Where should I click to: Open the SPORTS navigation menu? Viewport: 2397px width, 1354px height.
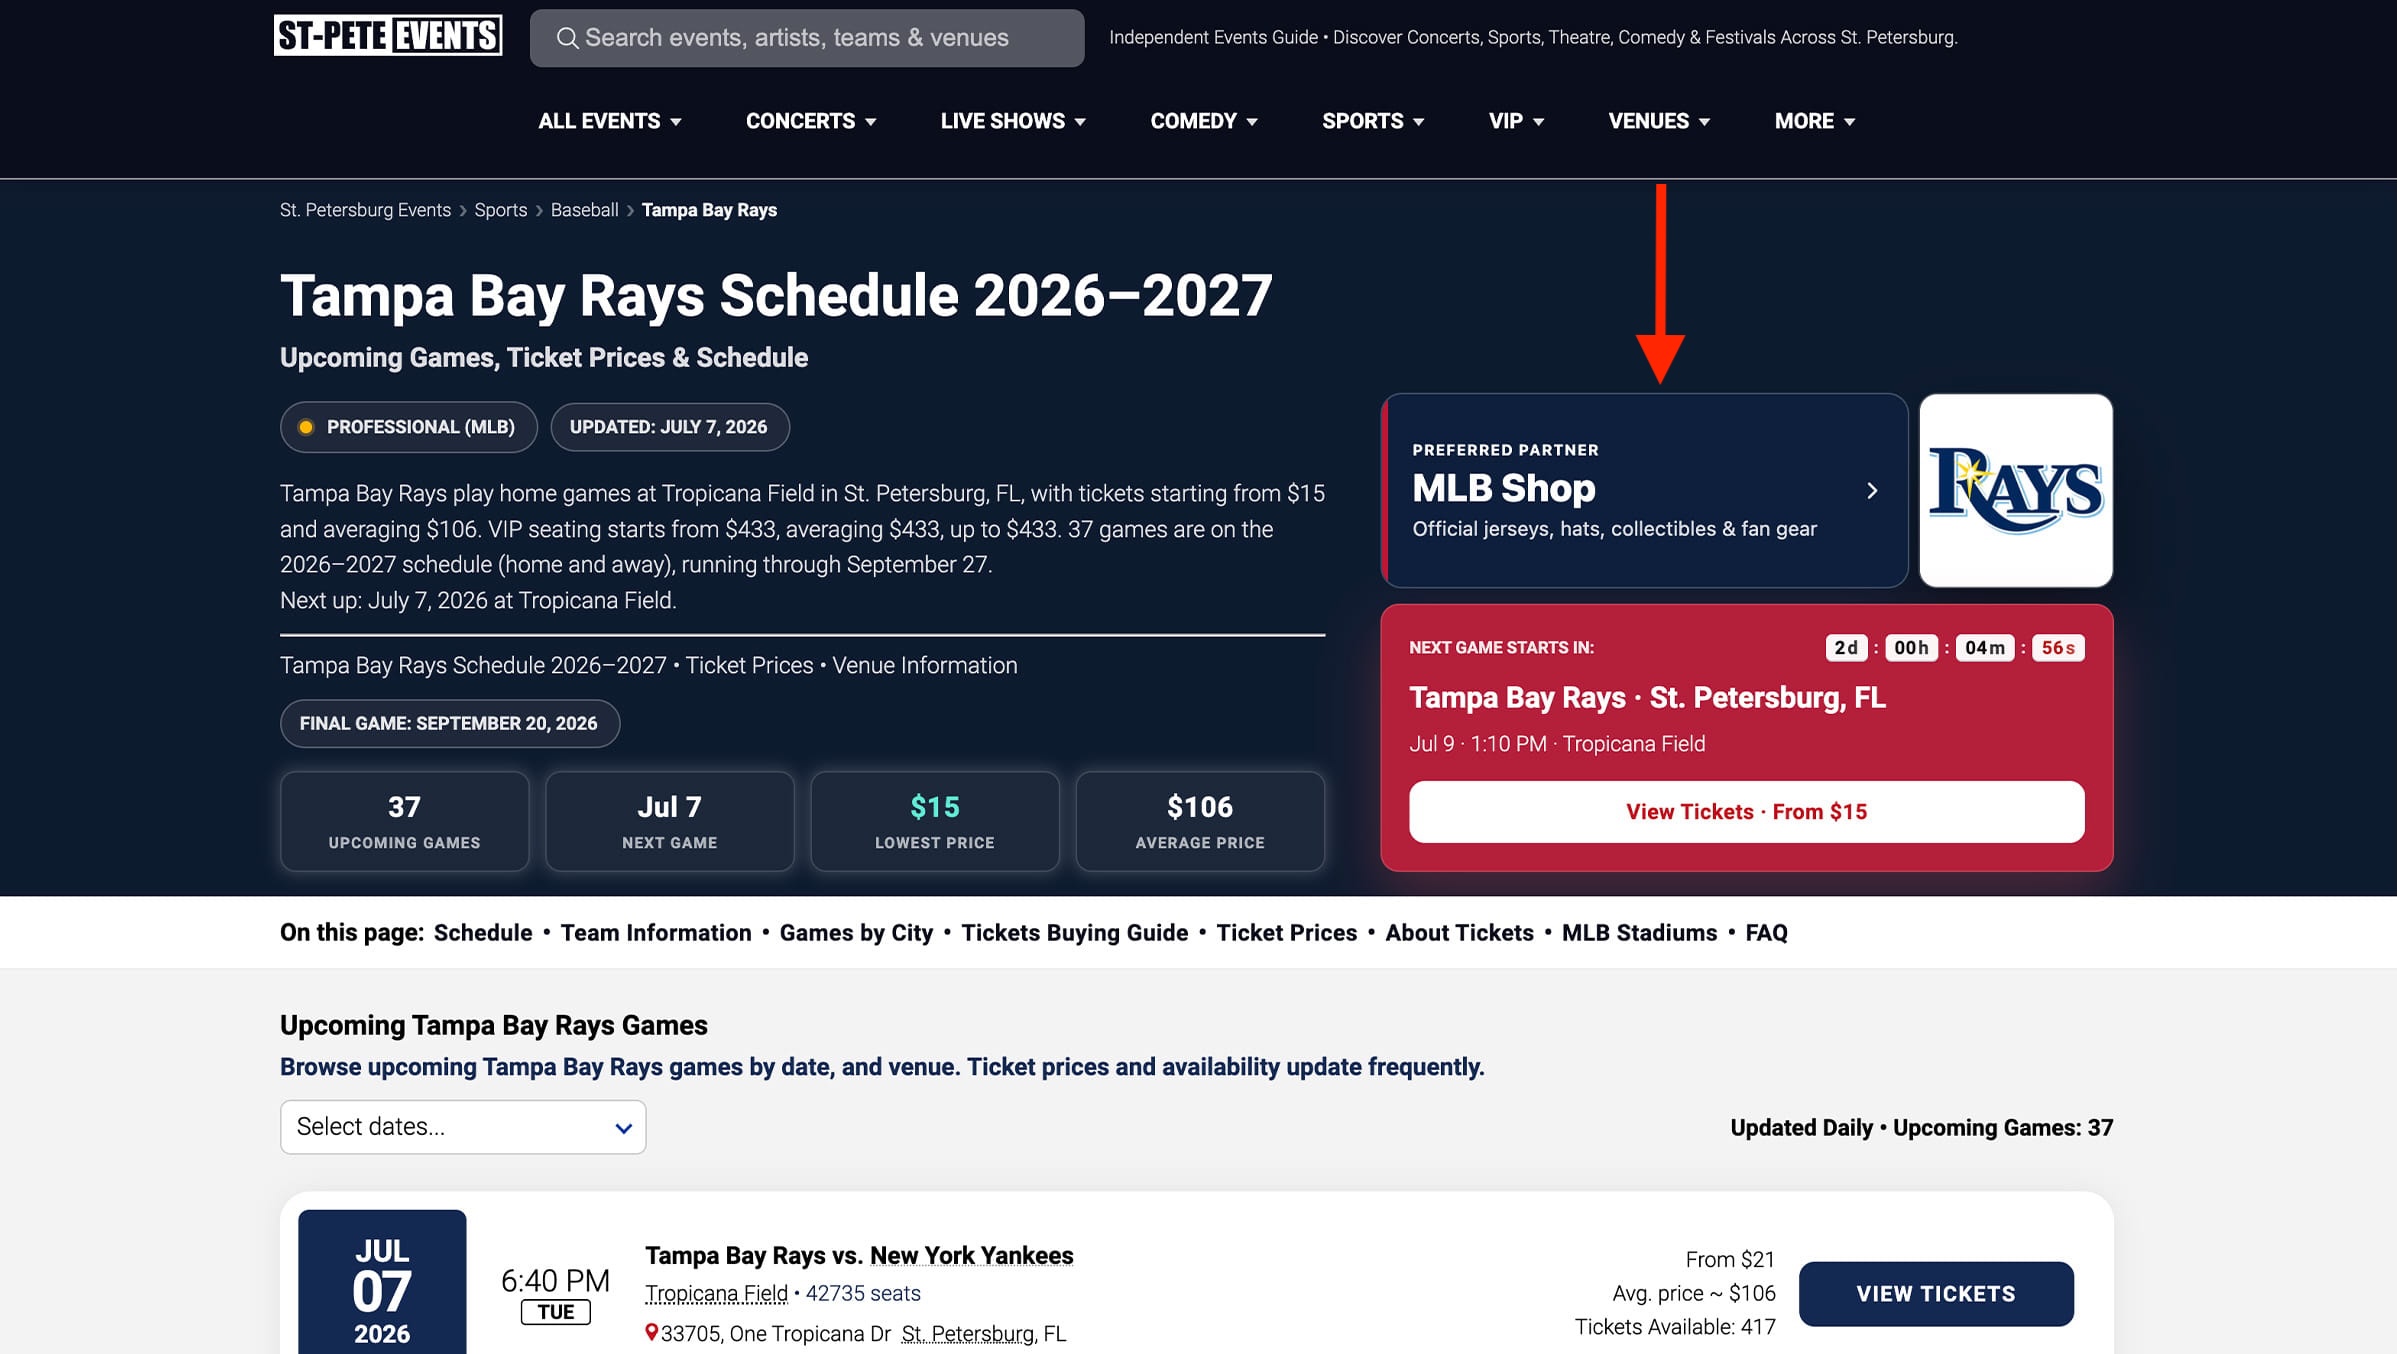[x=1373, y=121]
